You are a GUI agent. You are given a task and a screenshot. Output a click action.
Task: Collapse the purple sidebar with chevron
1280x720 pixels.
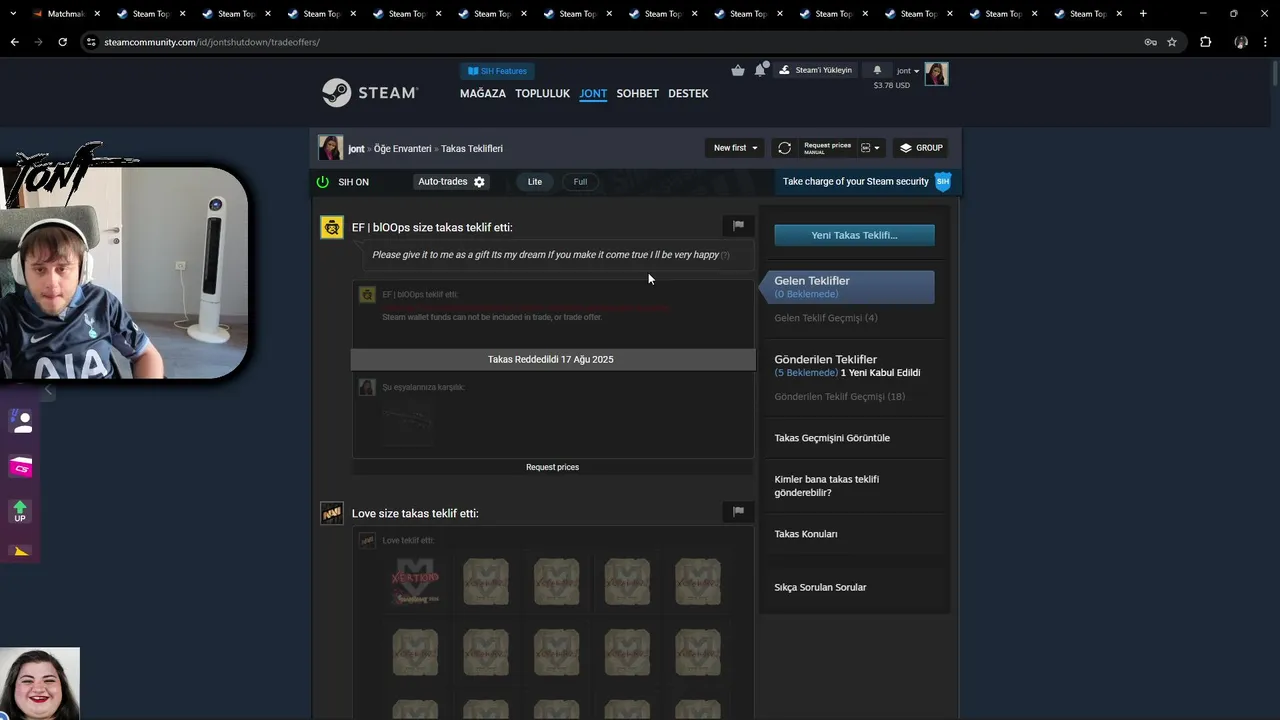[x=46, y=391]
